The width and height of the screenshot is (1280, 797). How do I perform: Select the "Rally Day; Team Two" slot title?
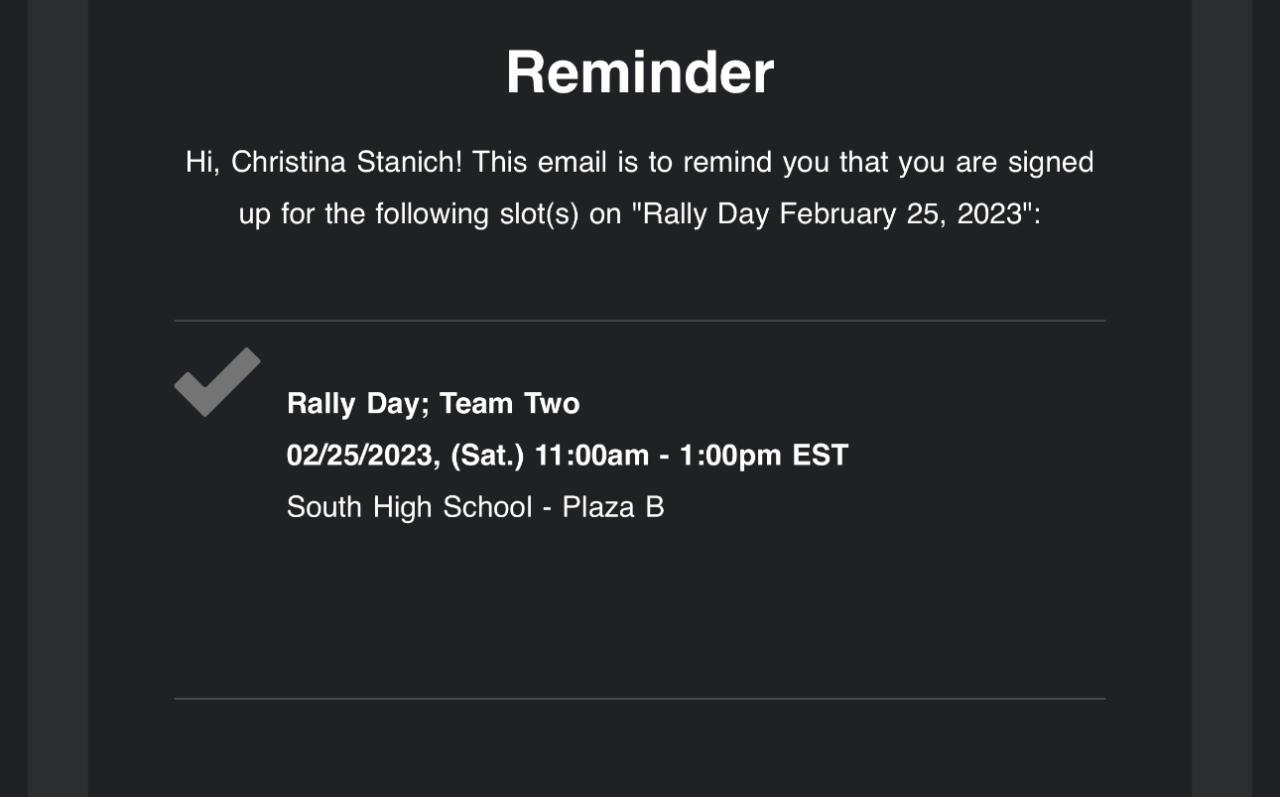point(433,404)
